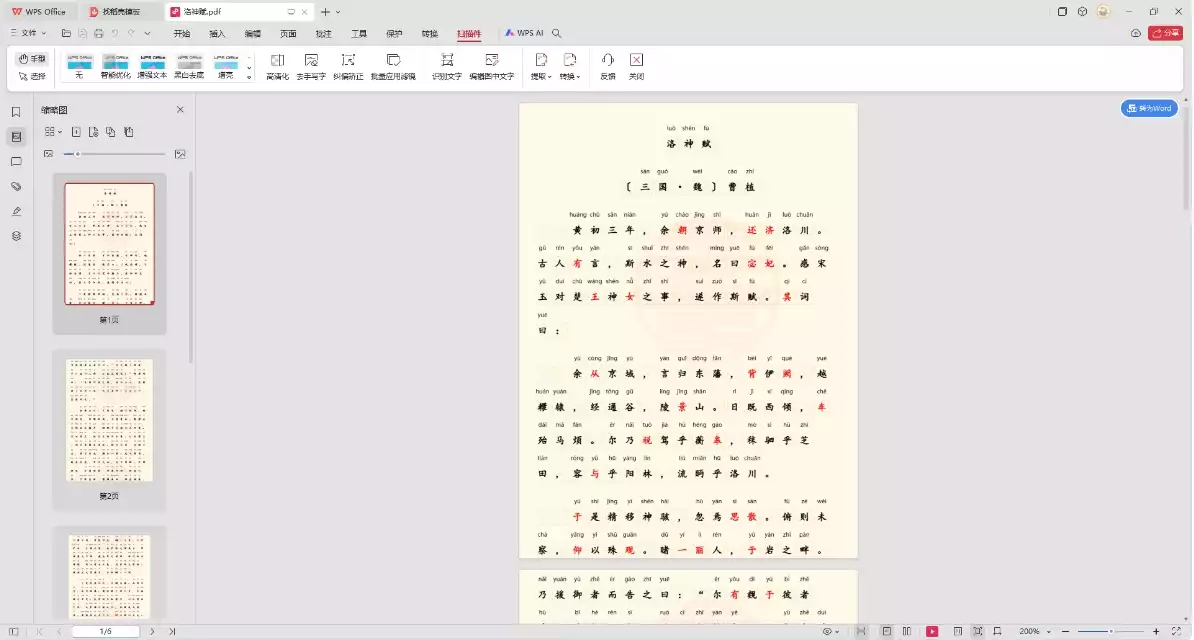
Task: Open the thumbnail grid view dropdown
Action: [x=53, y=132]
